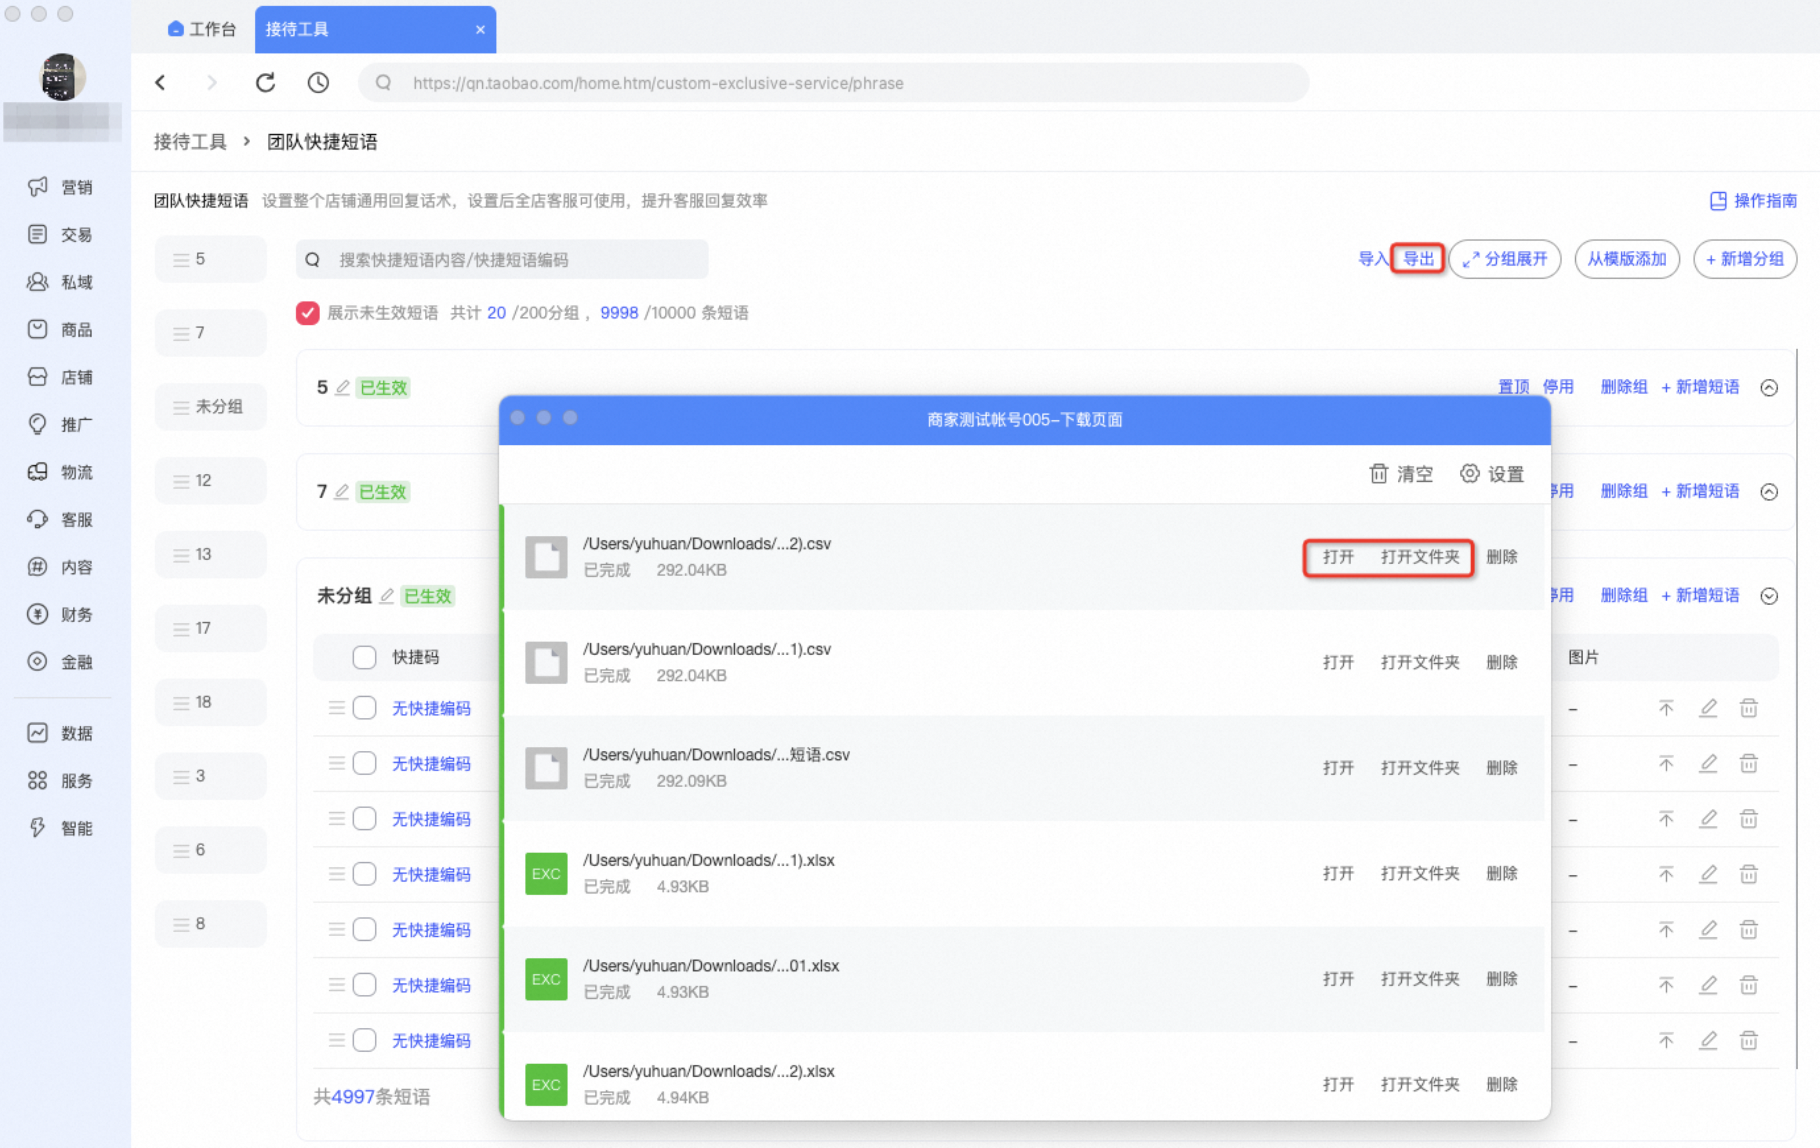Open 内容 content in sidebar
Viewport: 1820px width, 1148px height.
pos(60,567)
